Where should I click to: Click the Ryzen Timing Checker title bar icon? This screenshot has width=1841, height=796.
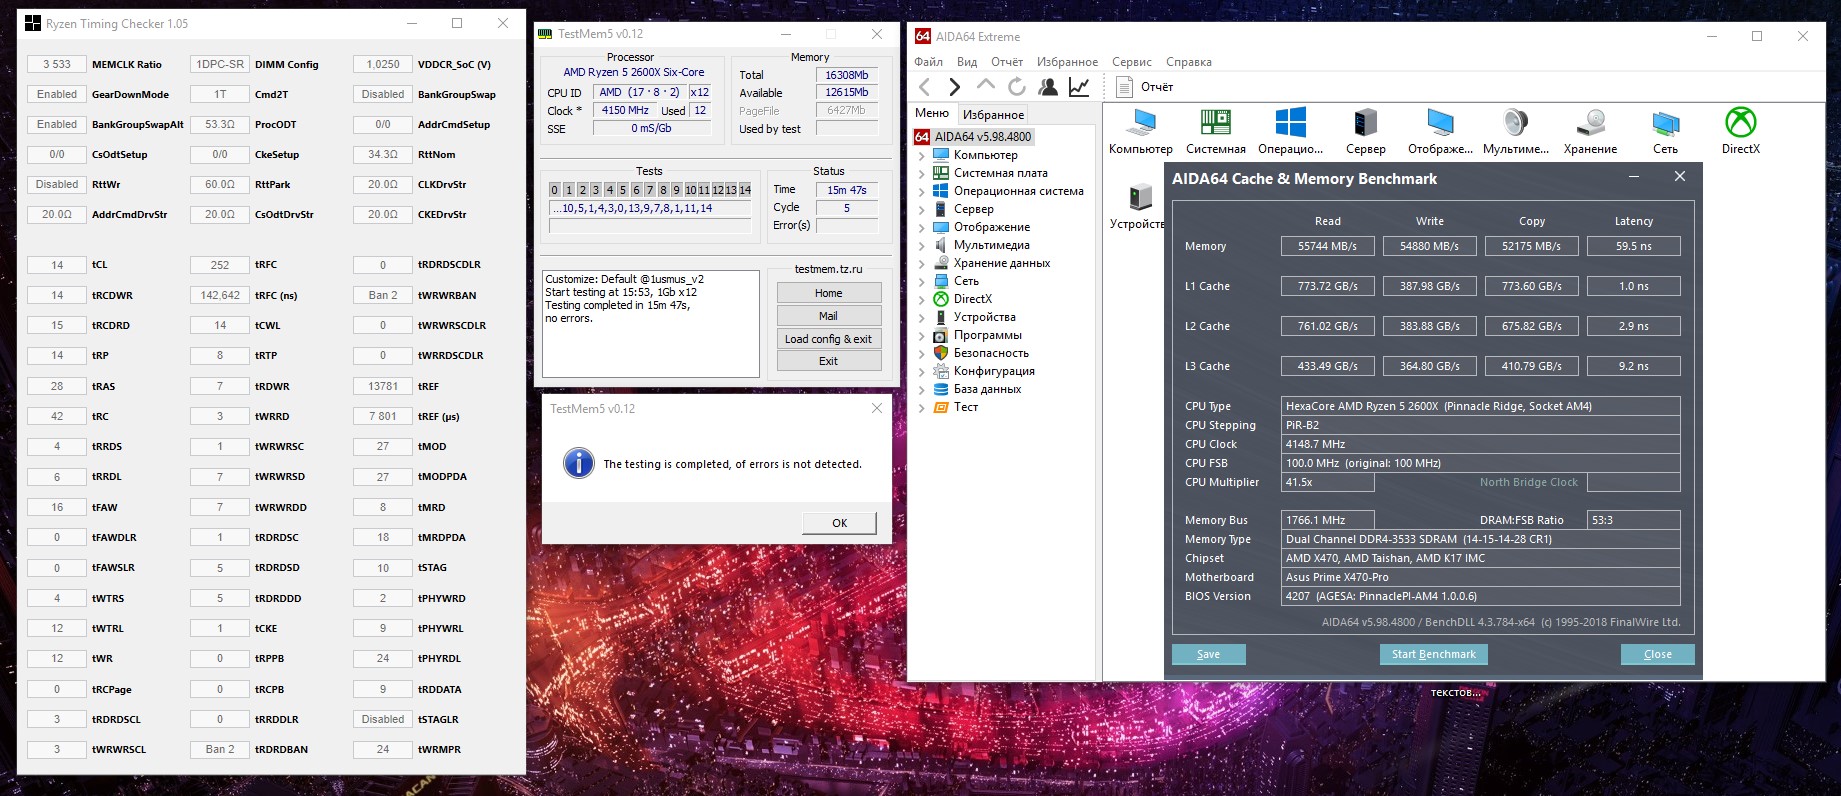click(33, 23)
